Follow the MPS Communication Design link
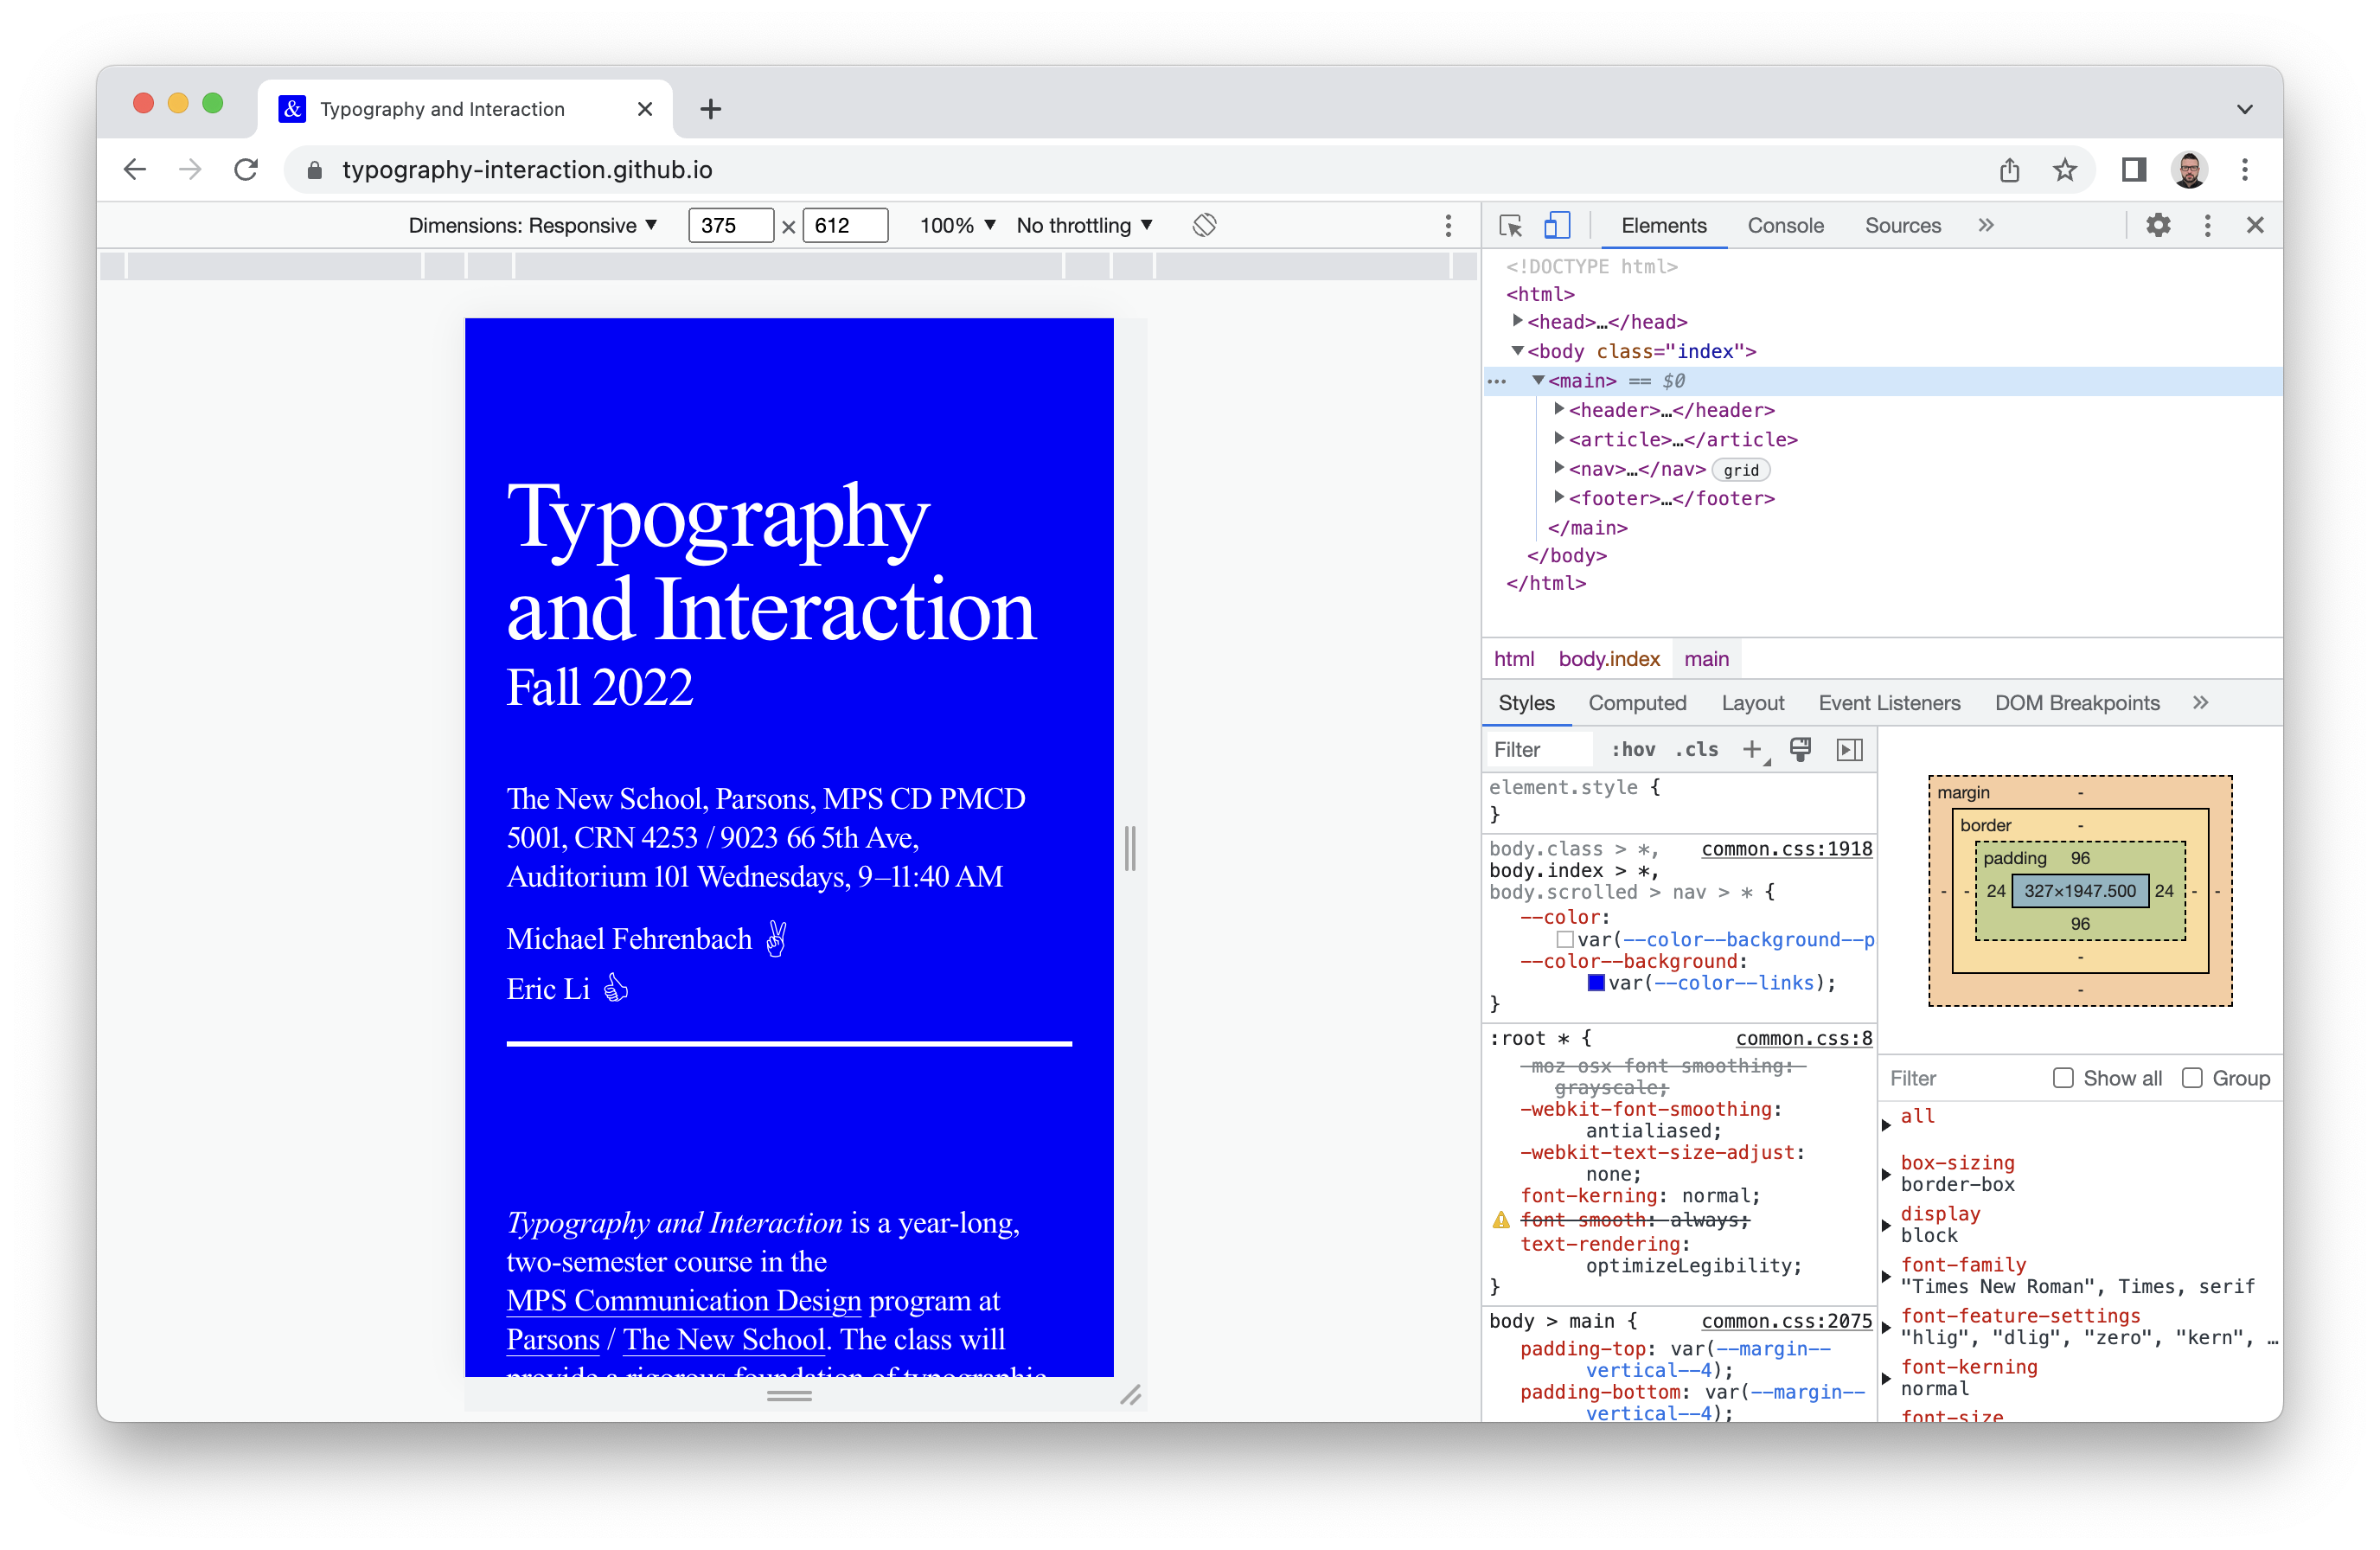Viewport: 2380px width, 1550px height. pos(683,1300)
